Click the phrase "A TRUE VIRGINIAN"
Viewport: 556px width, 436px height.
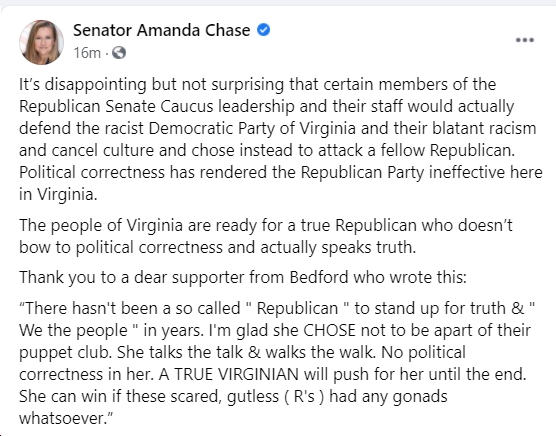(x=229, y=374)
